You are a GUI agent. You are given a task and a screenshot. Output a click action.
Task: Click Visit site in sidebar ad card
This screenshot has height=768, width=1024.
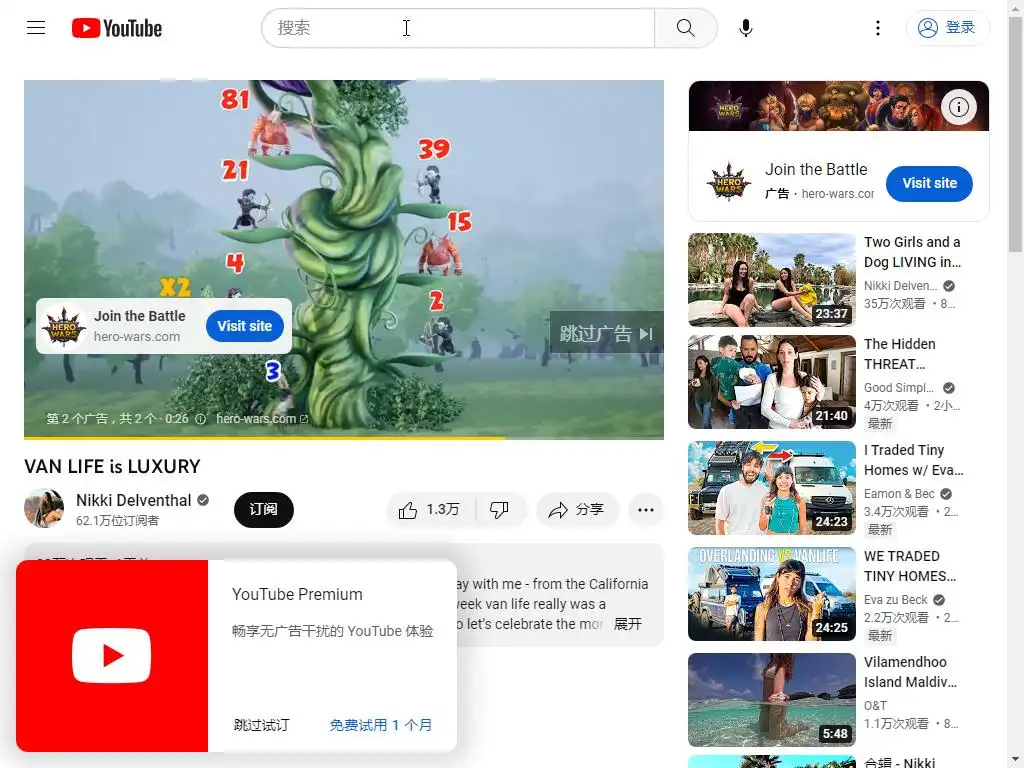[x=929, y=184]
